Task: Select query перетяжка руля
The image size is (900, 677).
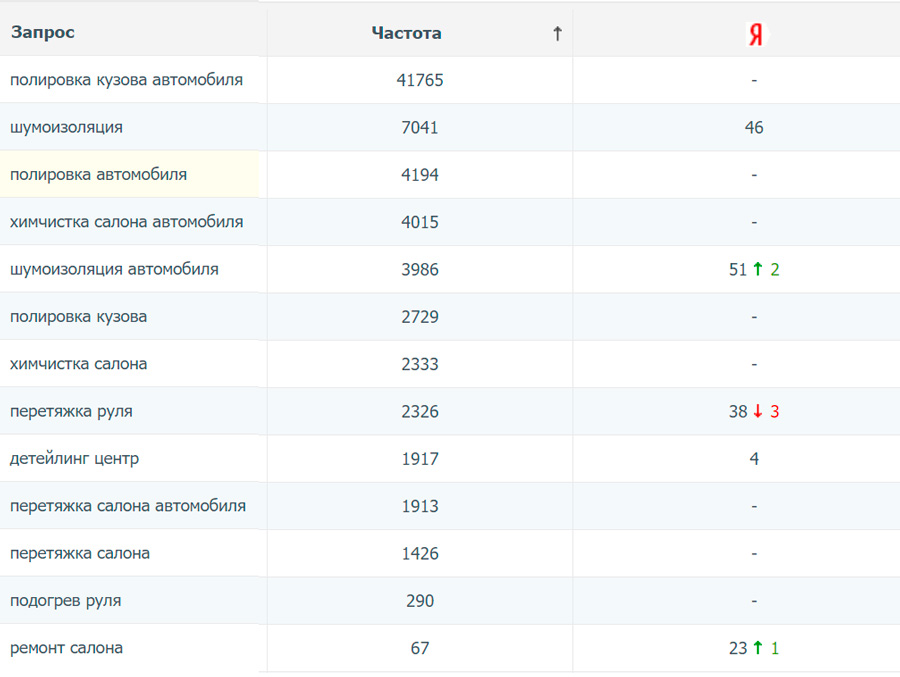Action: (71, 411)
